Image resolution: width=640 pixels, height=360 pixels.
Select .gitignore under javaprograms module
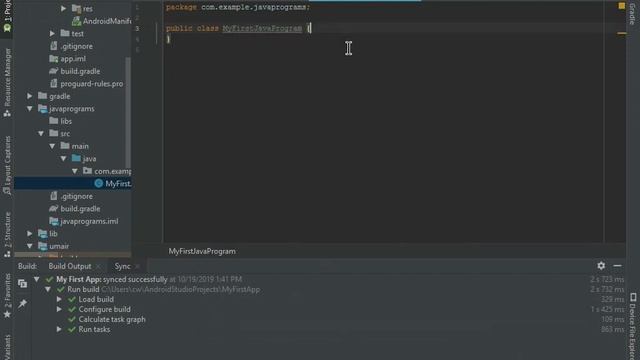[x=71, y=196]
